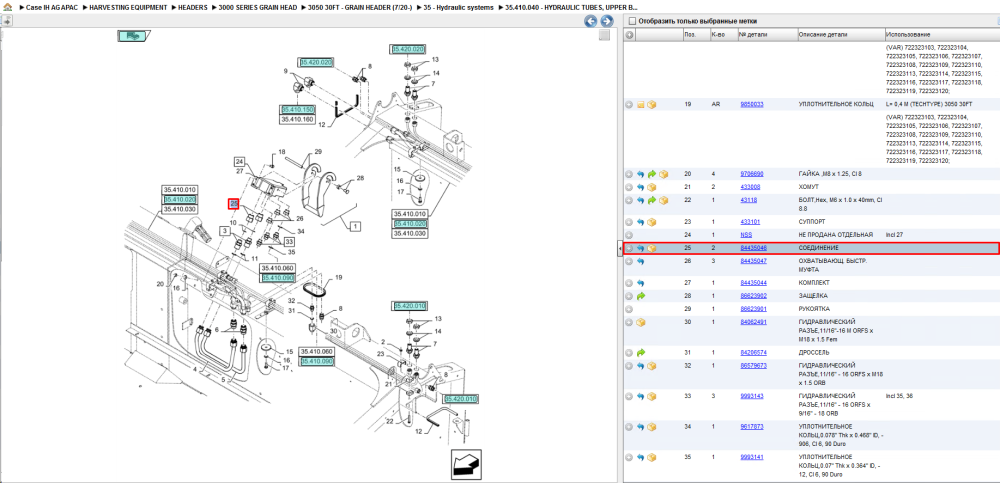This screenshot has width=1000, height=483.
Task: Go to the home page icon
Action: 8,7
